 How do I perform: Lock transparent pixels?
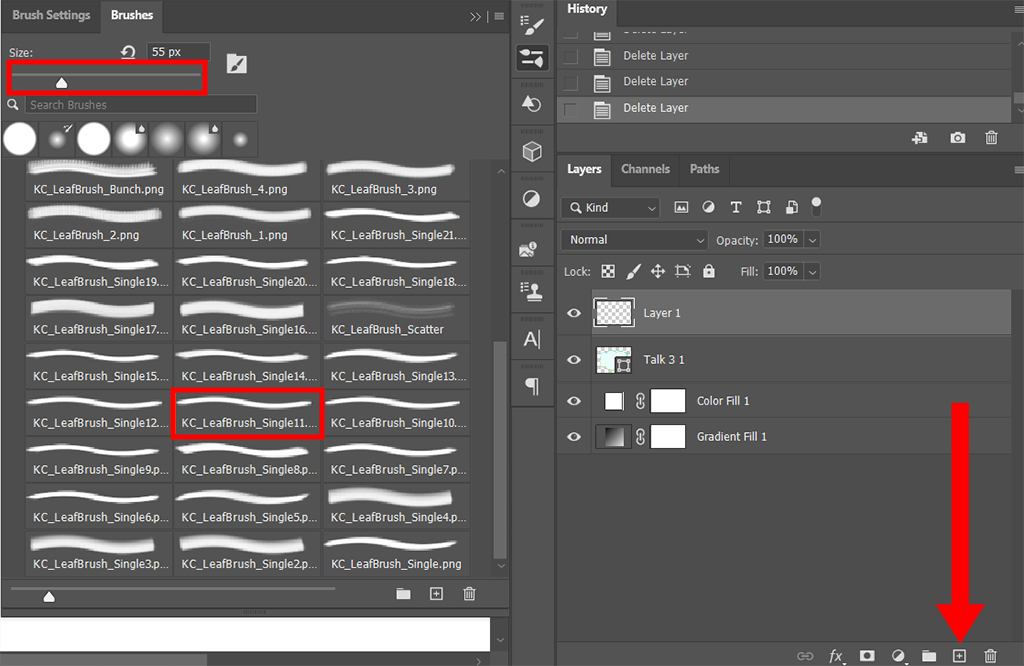coord(608,272)
